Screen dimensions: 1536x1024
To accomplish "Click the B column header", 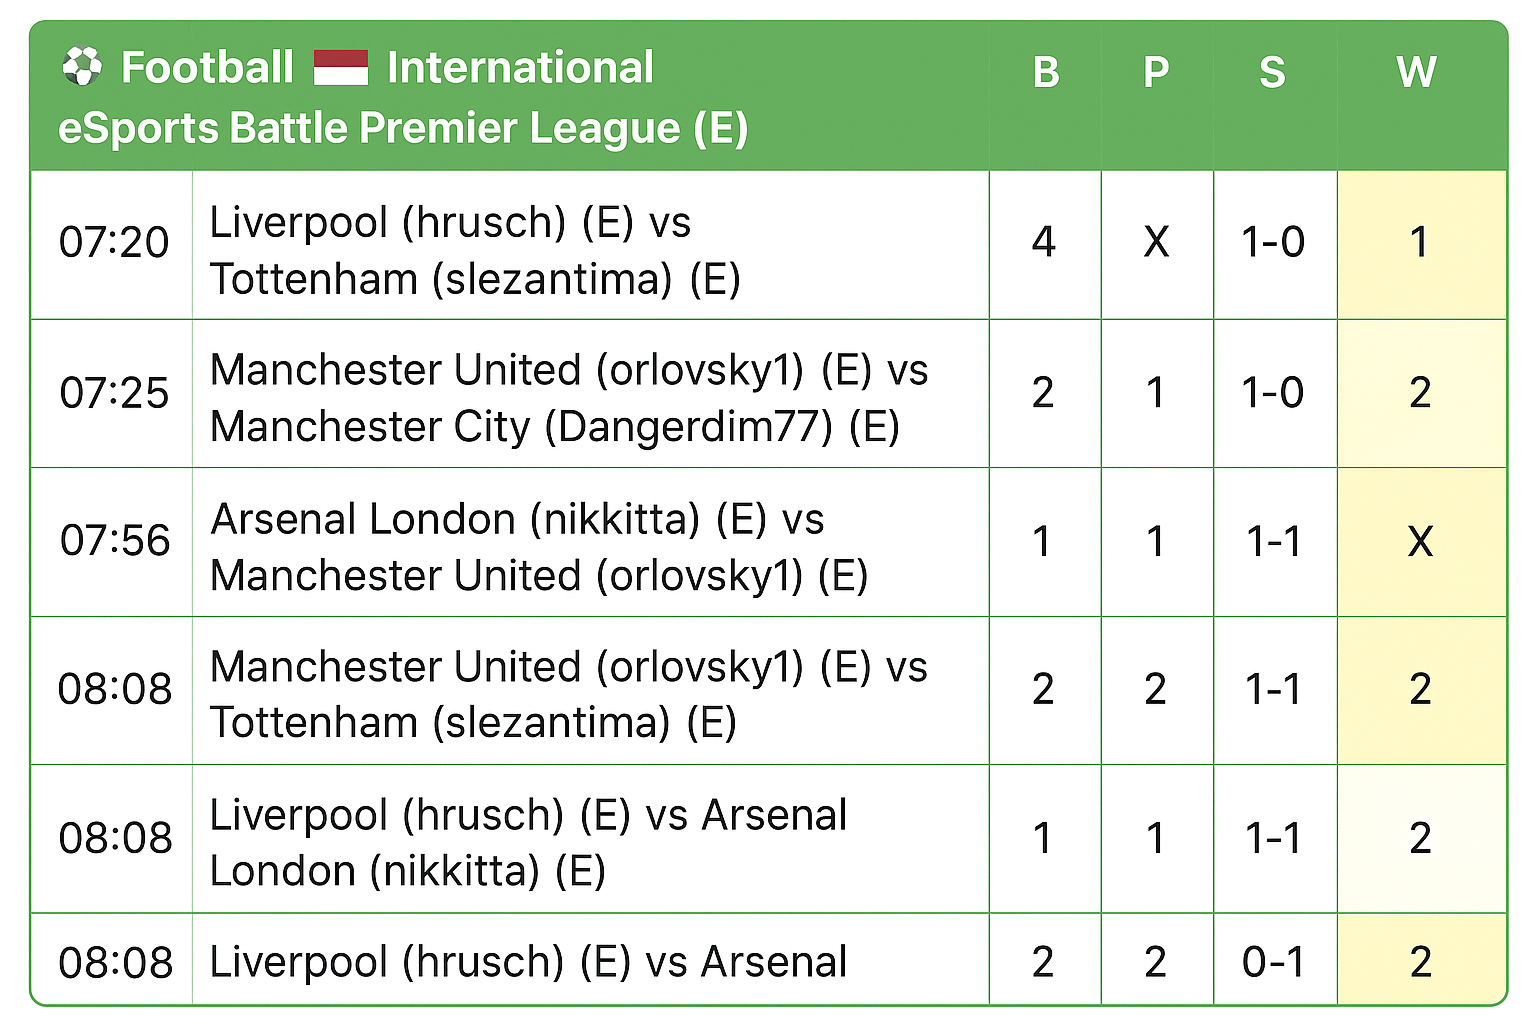I will (1046, 72).
